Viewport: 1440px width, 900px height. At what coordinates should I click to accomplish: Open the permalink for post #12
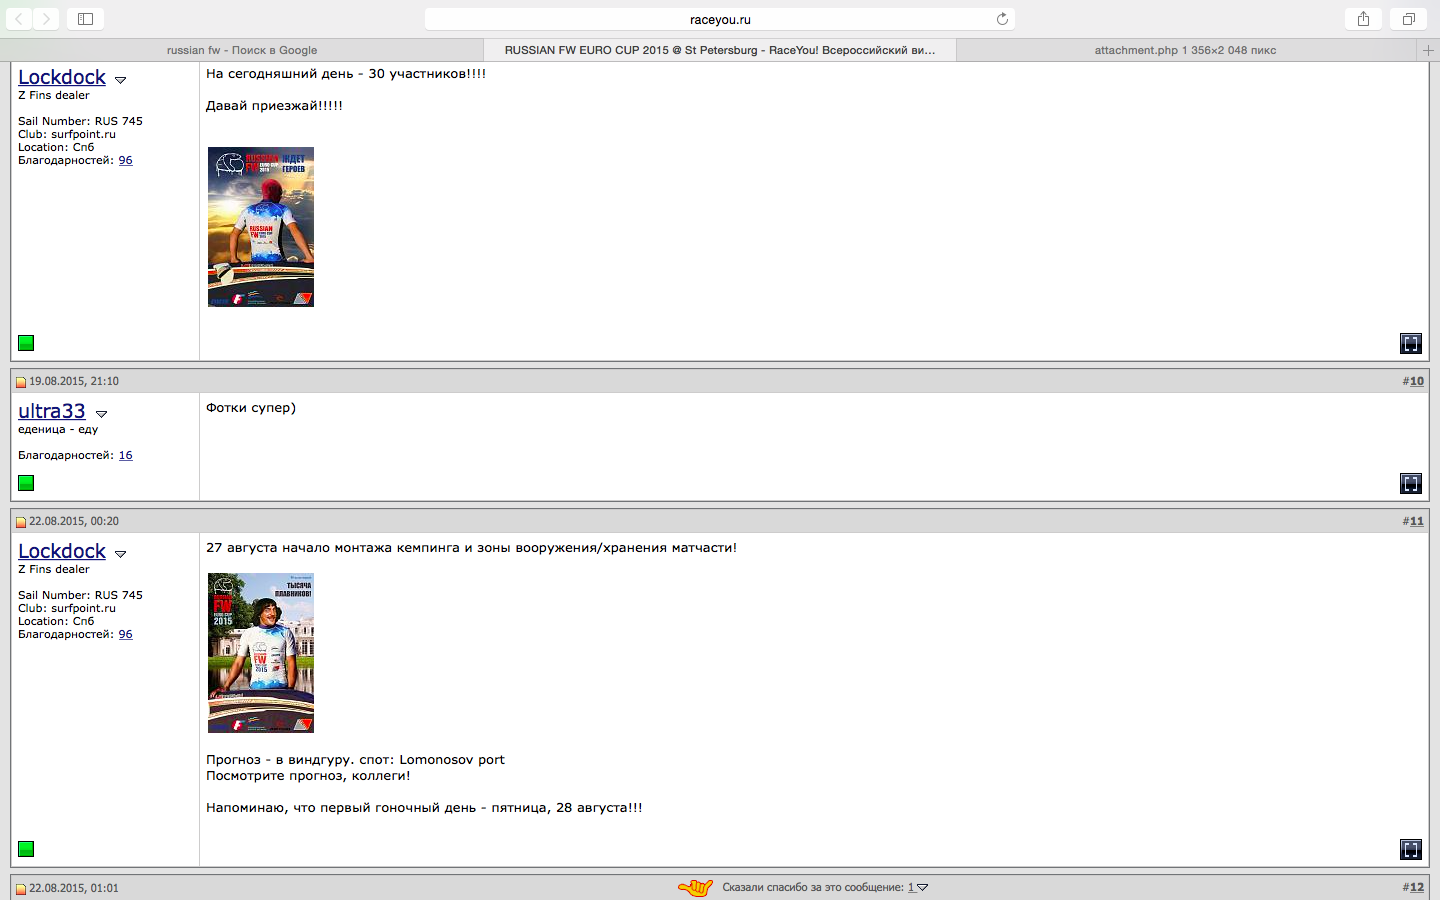[1416, 887]
